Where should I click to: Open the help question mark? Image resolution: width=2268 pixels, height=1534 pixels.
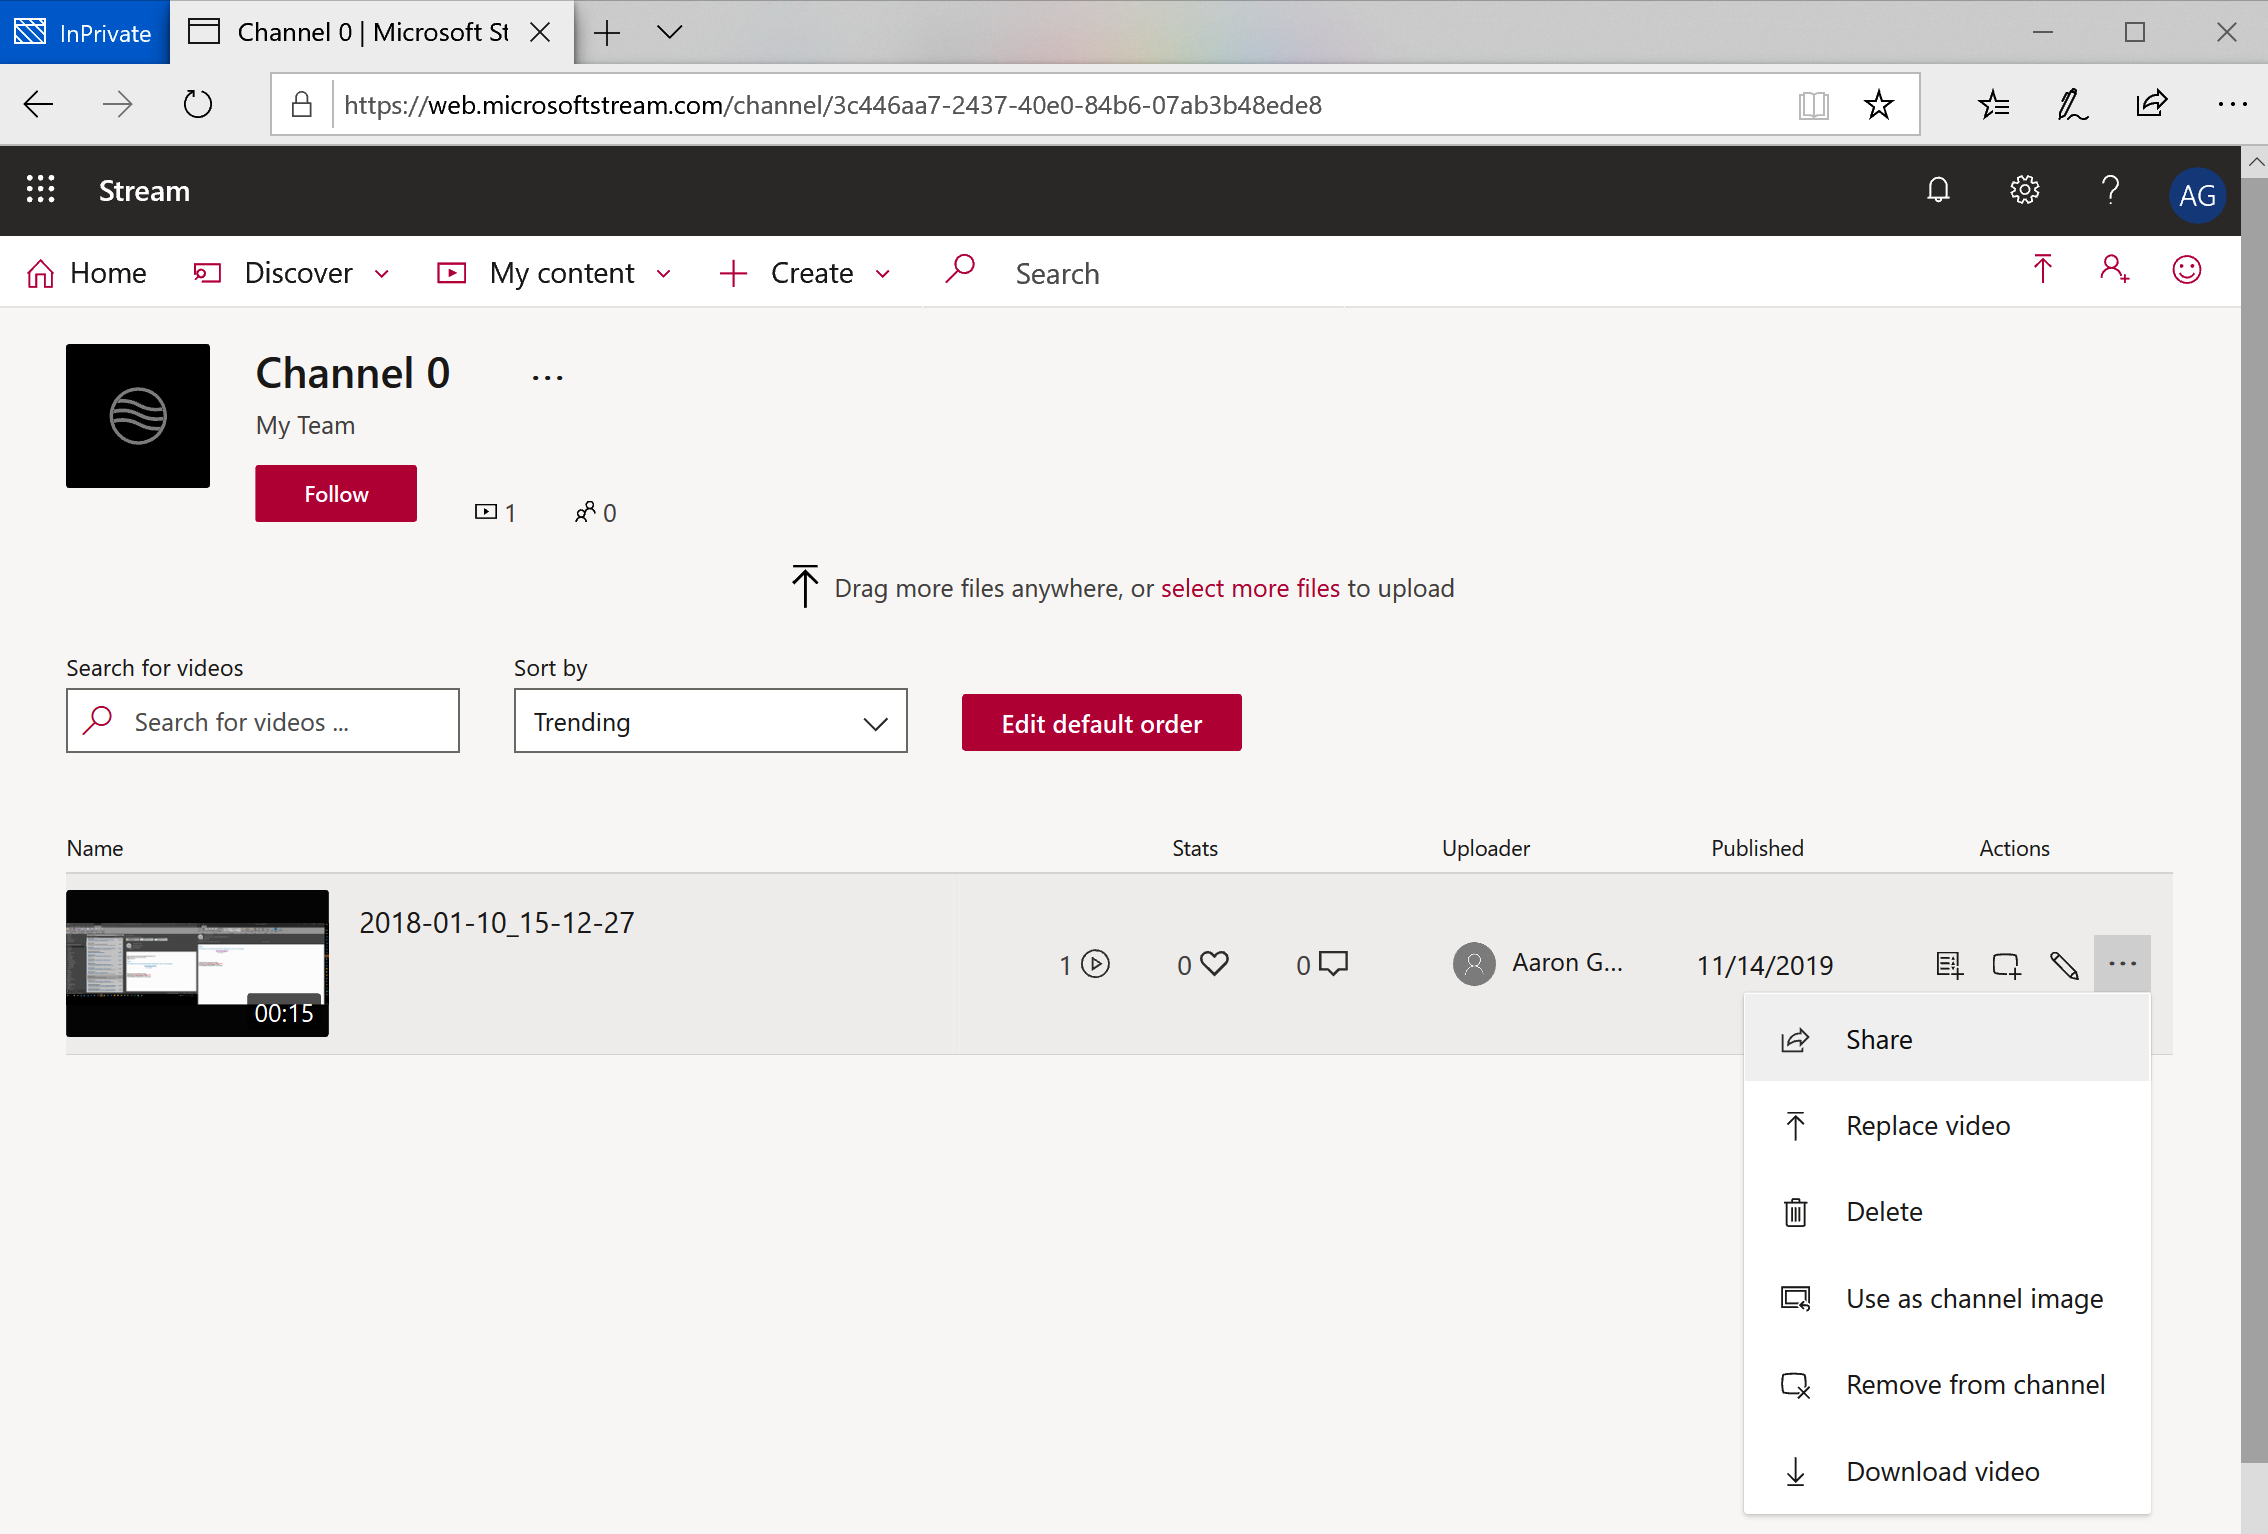point(2110,190)
